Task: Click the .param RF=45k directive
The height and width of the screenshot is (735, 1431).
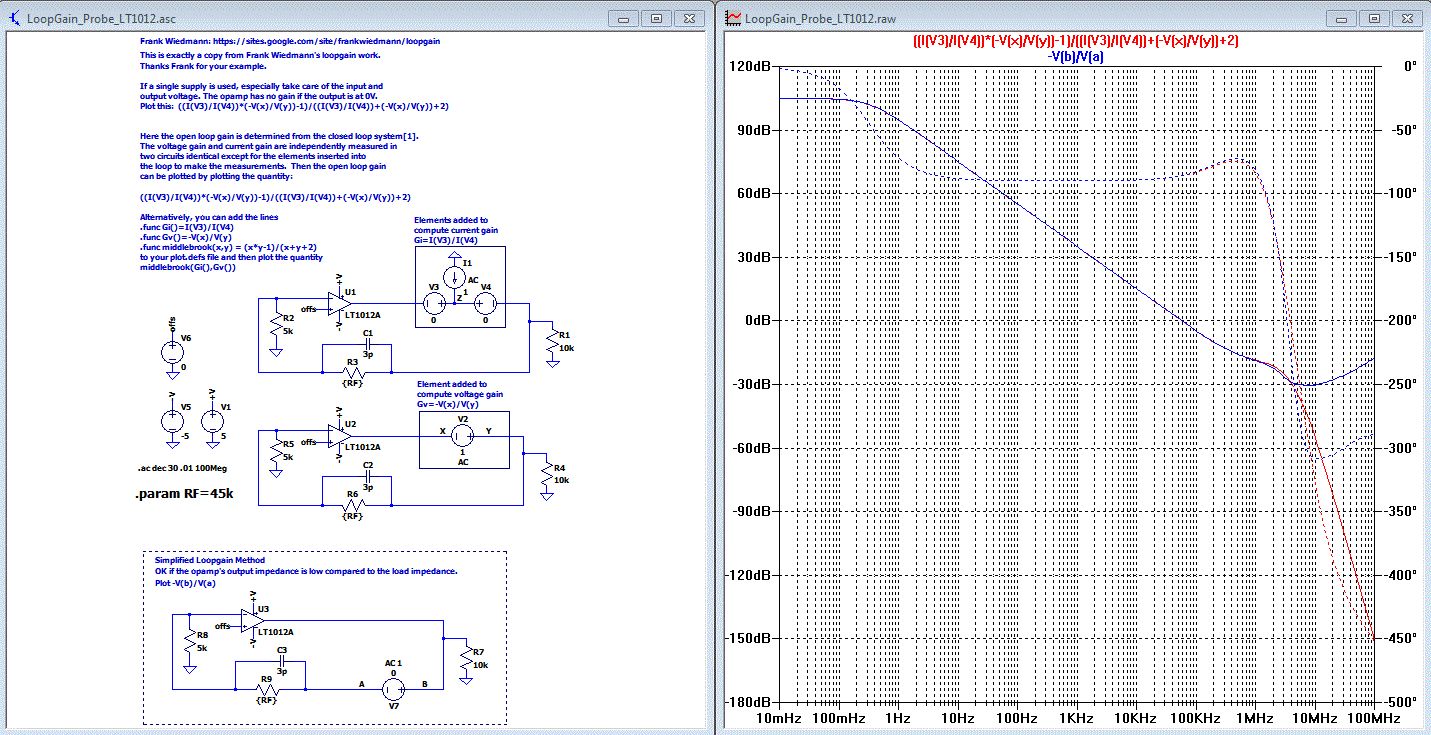Action: 185,494
